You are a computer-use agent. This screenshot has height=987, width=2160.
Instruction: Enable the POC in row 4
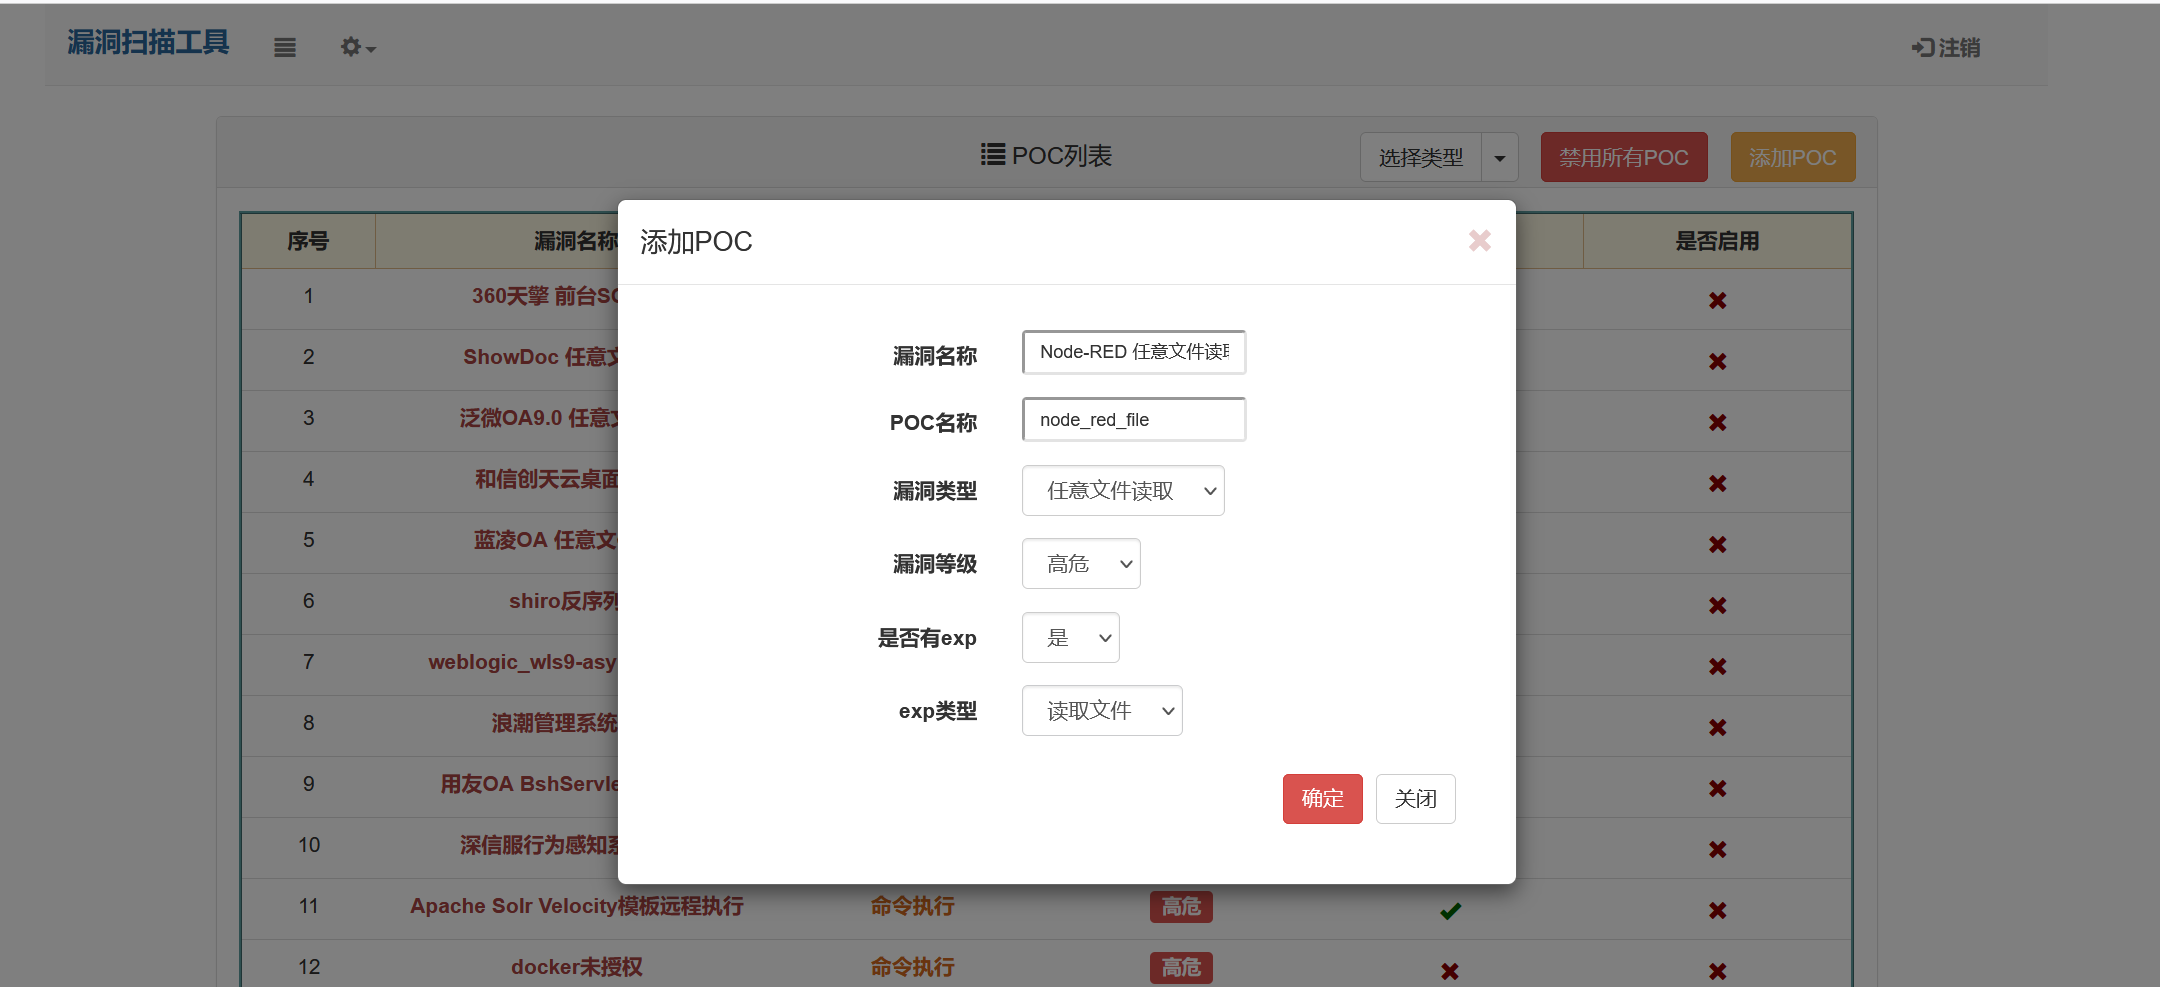[x=1717, y=483]
